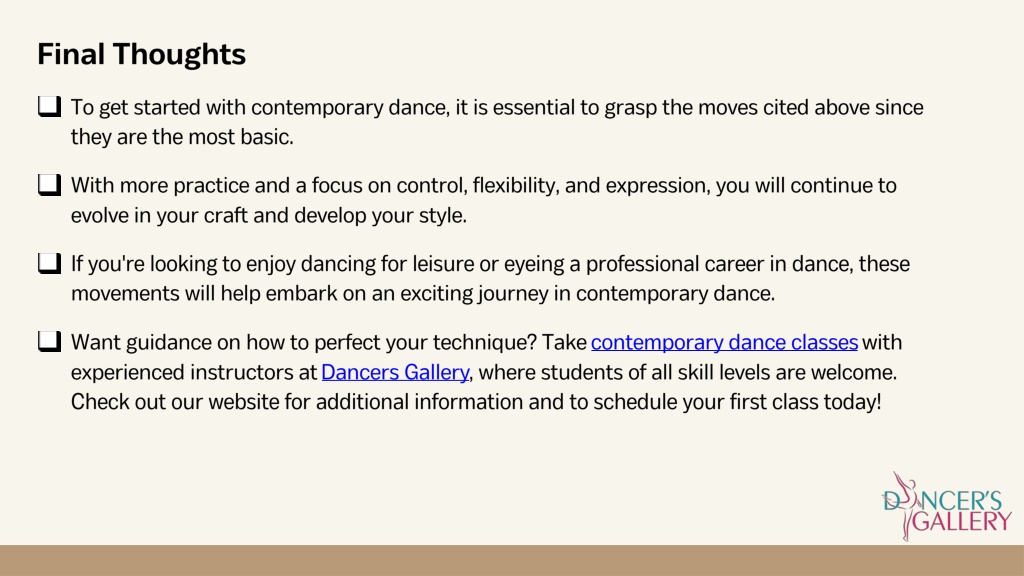The image size is (1024, 576).
Task: Tick the checkbox next to 'With more practice'
Action: (x=50, y=185)
